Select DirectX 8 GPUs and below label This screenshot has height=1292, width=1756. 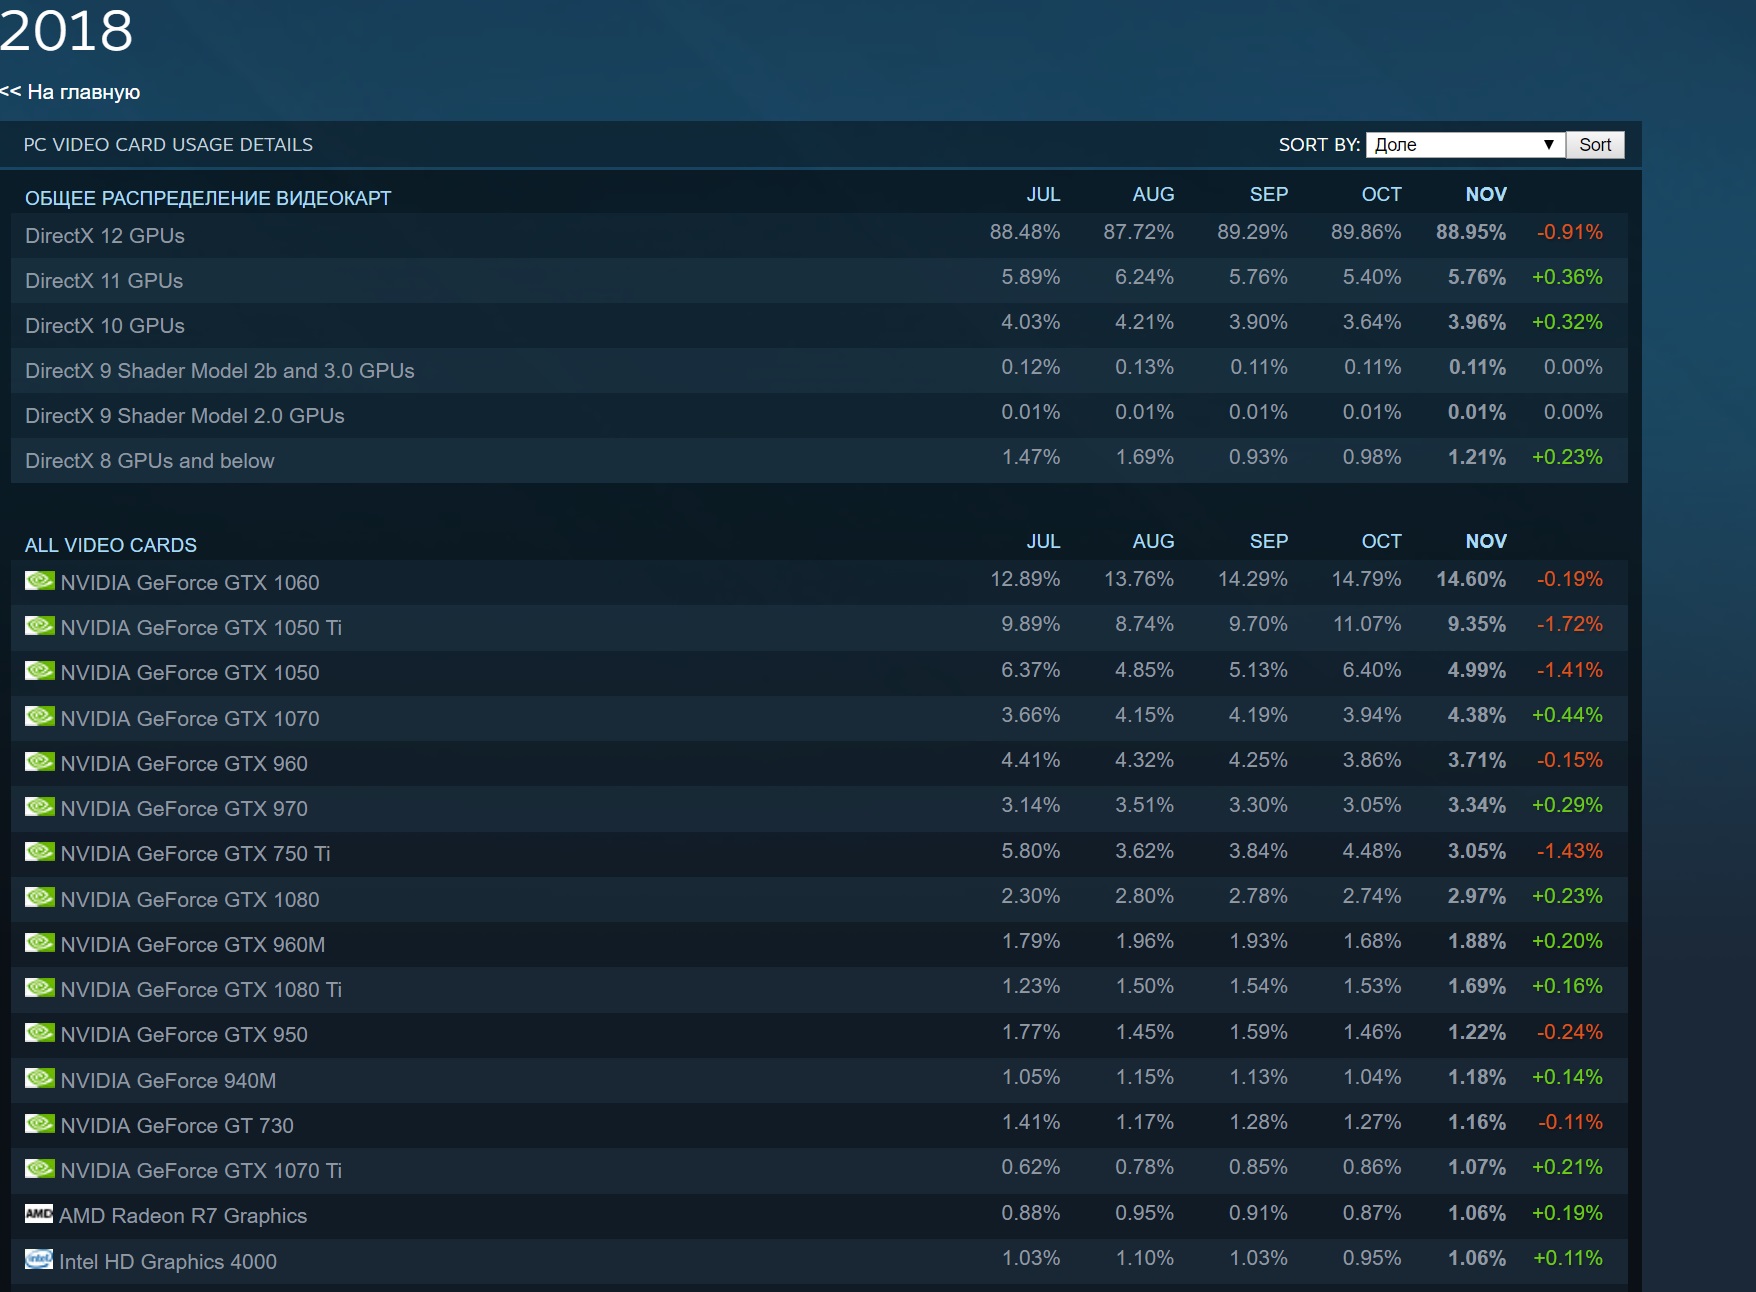pos(150,461)
